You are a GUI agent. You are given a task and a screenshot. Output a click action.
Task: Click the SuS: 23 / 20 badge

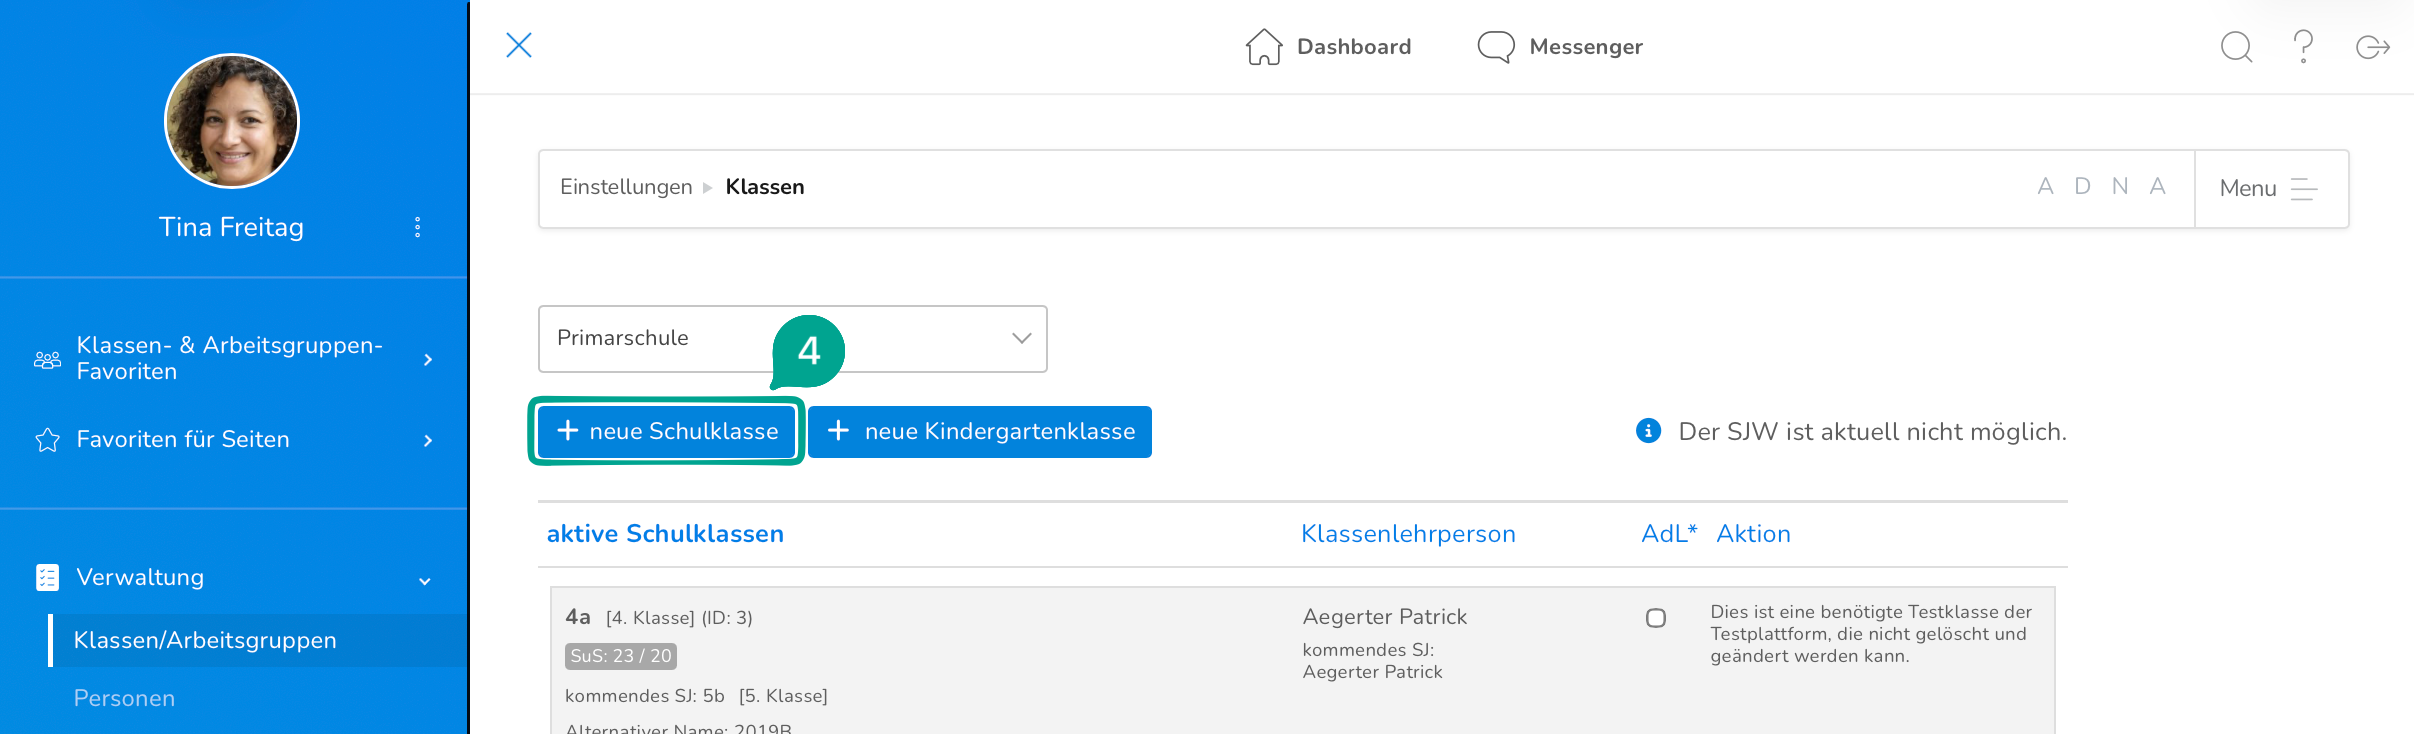[621, 656]
